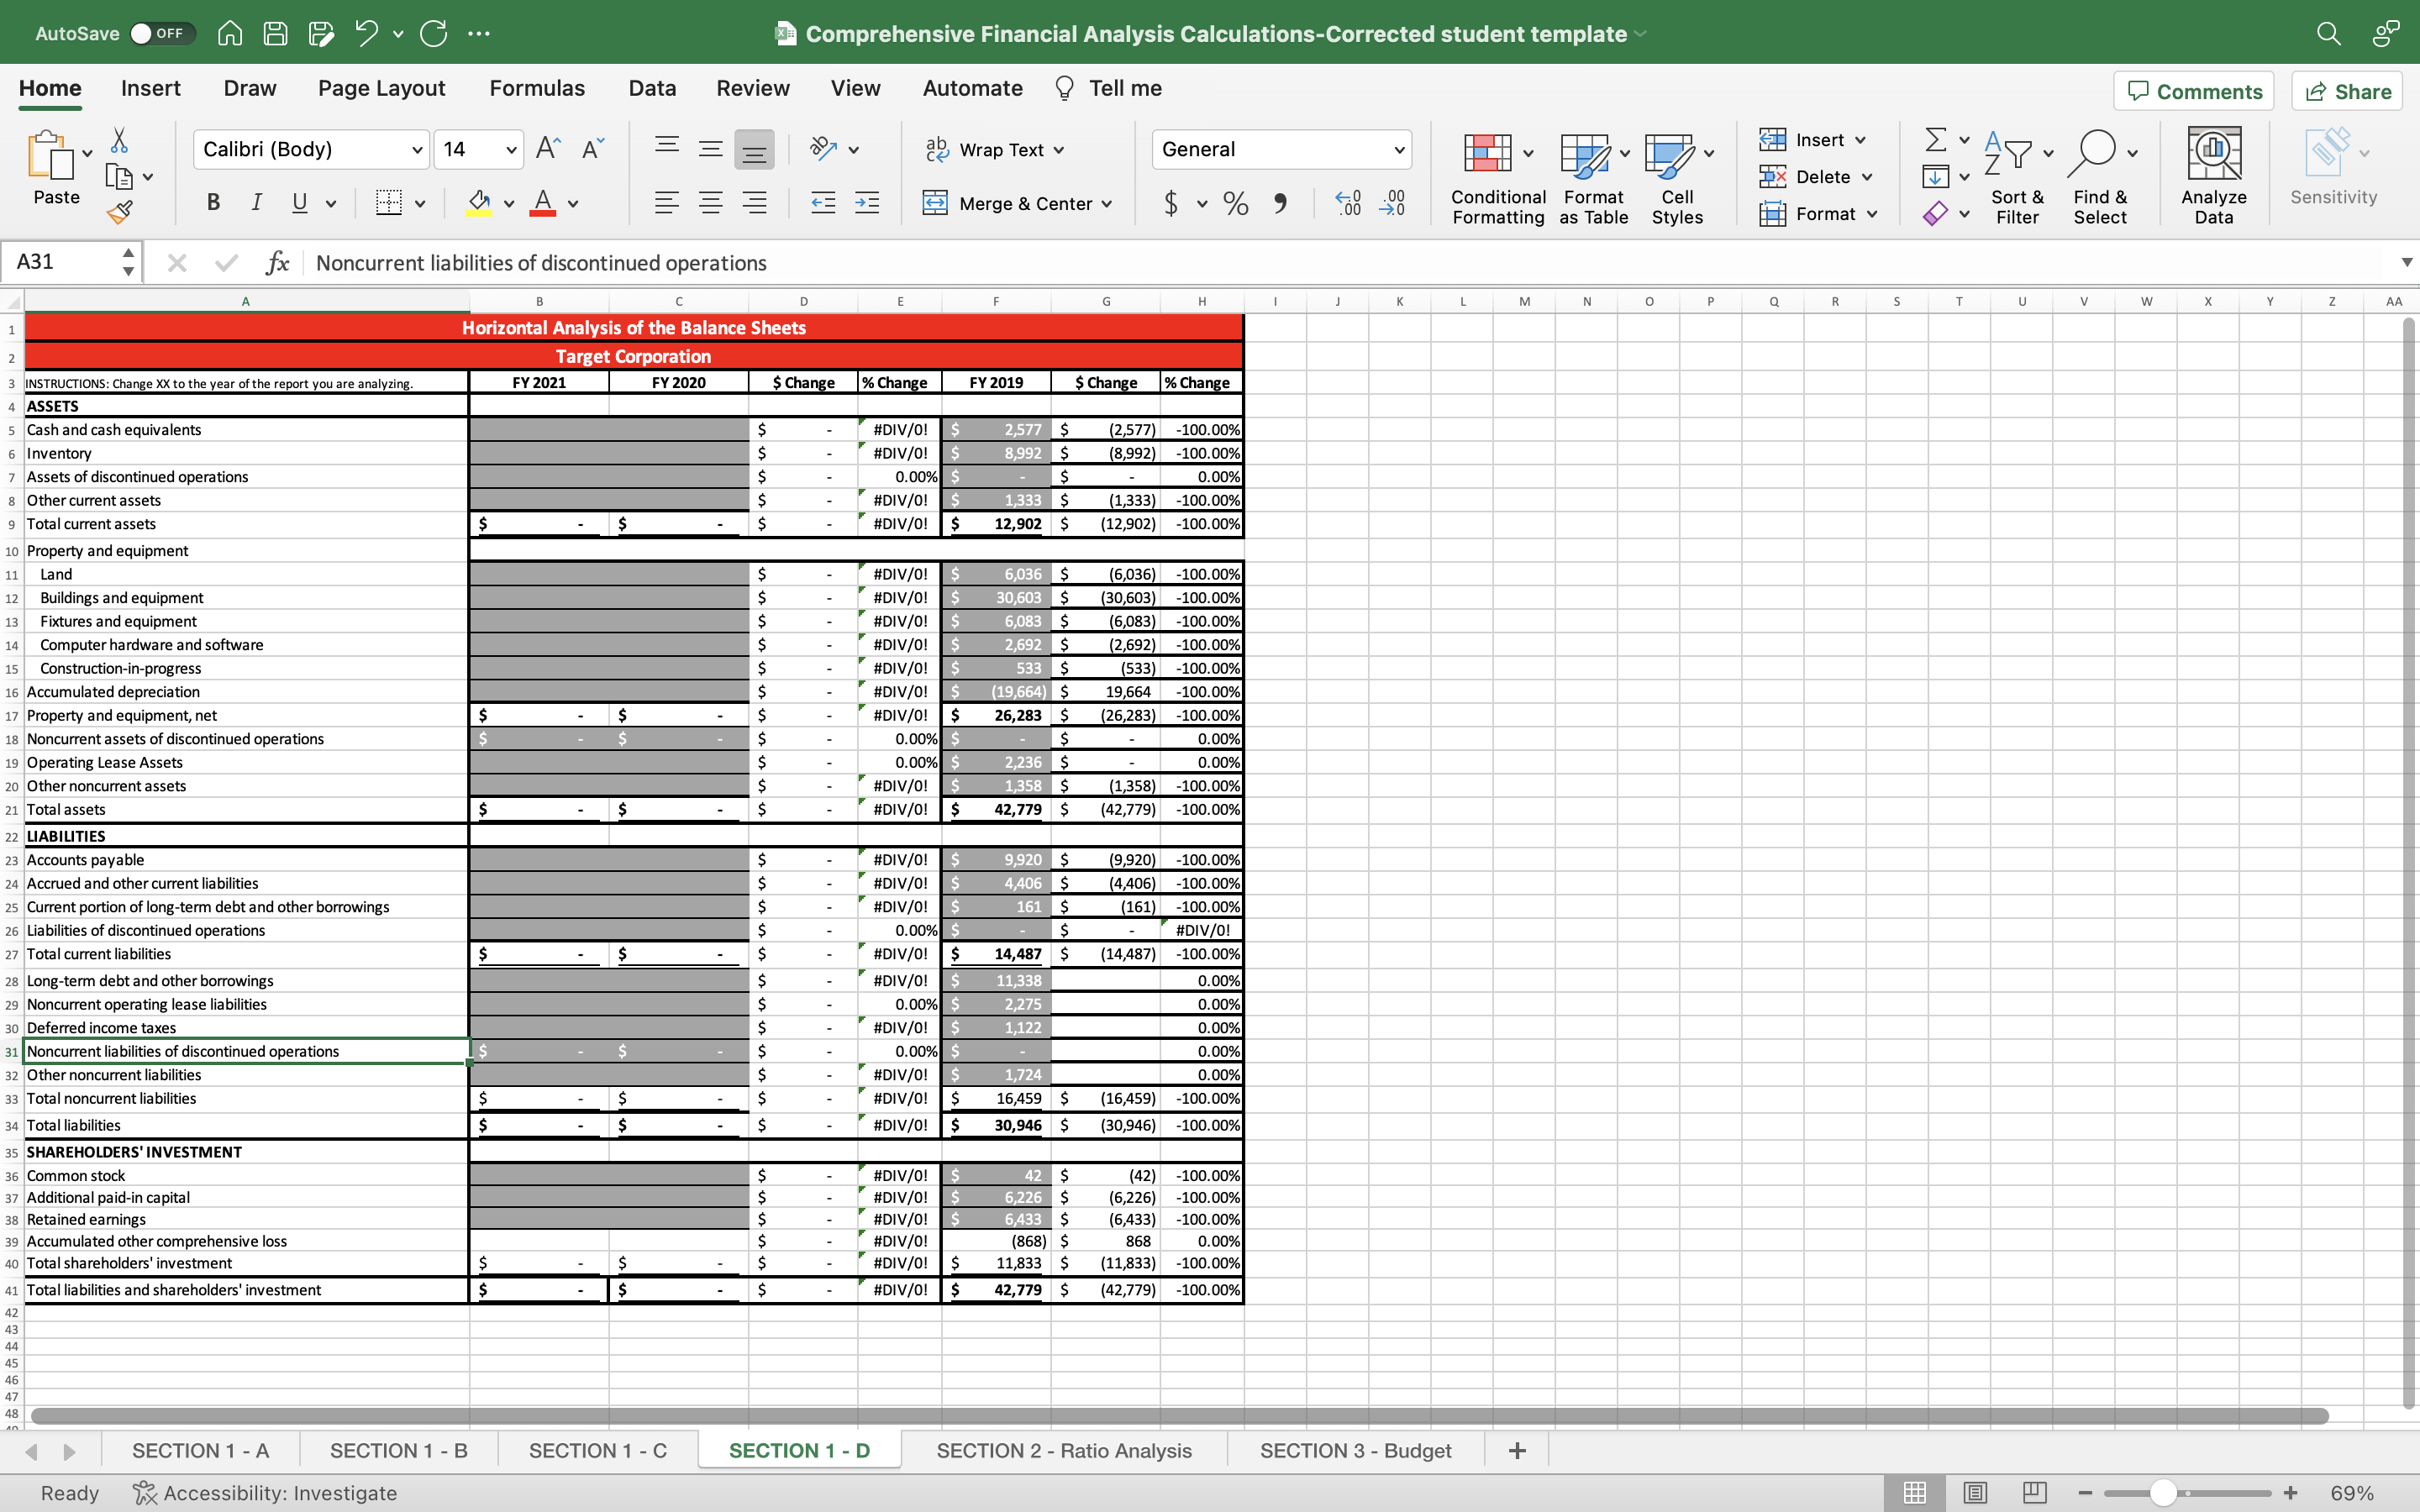Open the font name dropdown
The height and width of the screenshot is (1512, 2420).
tap(417, 150)
